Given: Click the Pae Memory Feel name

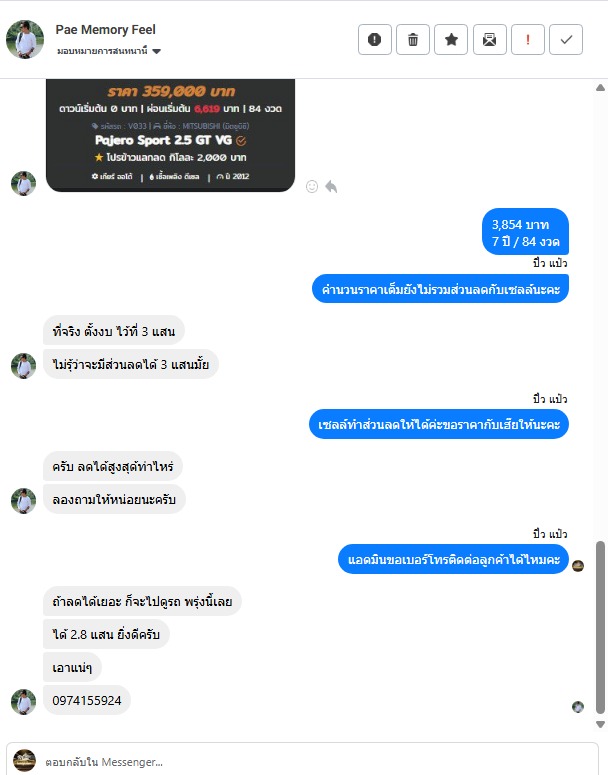Looking at the screenshot, I should click(x=105, y=30).
